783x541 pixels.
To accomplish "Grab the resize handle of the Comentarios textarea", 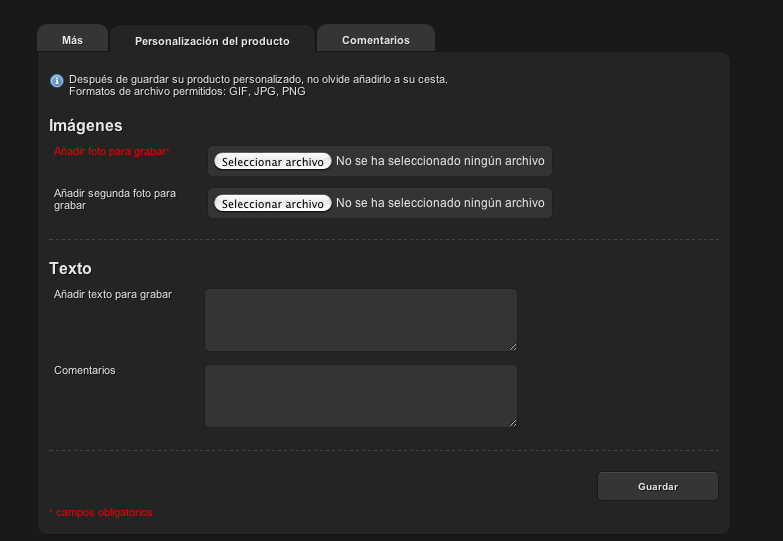I will pos(512,422).
